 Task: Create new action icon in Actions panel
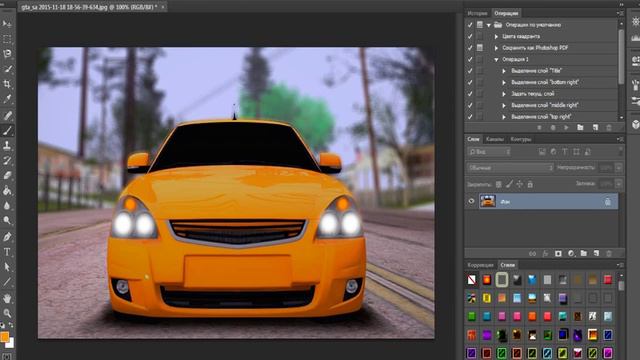(596, 128)
